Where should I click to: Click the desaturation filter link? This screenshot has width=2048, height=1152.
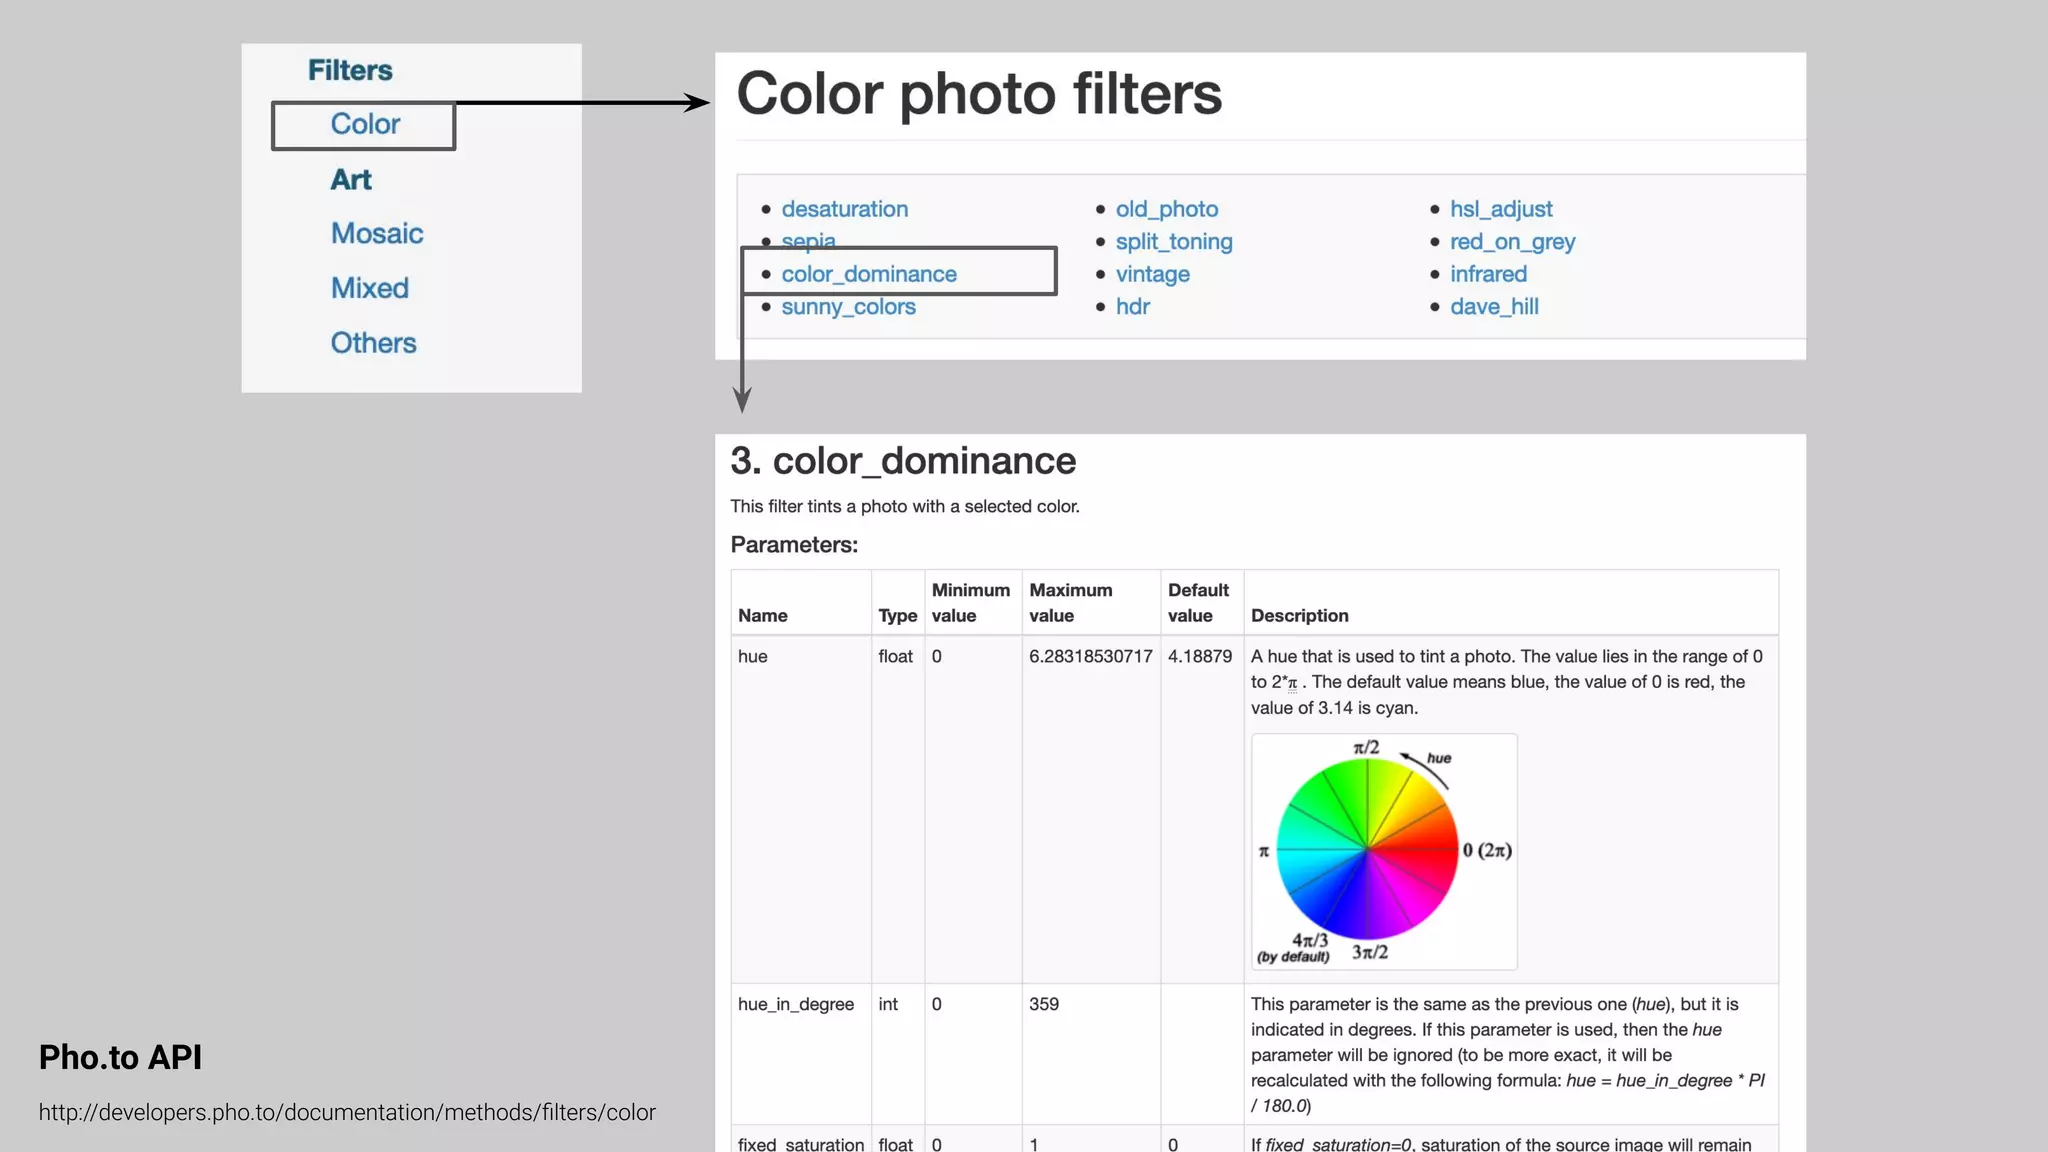[x=844, y=209]
